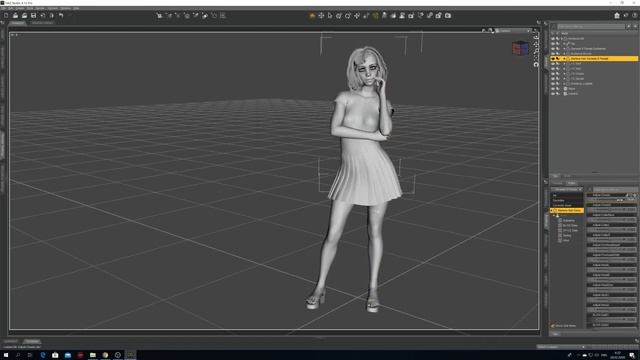Click the Scene pane search filter field
Image resolution: width=640 pixels, height=360 pixels.
[x=591, y=27]
